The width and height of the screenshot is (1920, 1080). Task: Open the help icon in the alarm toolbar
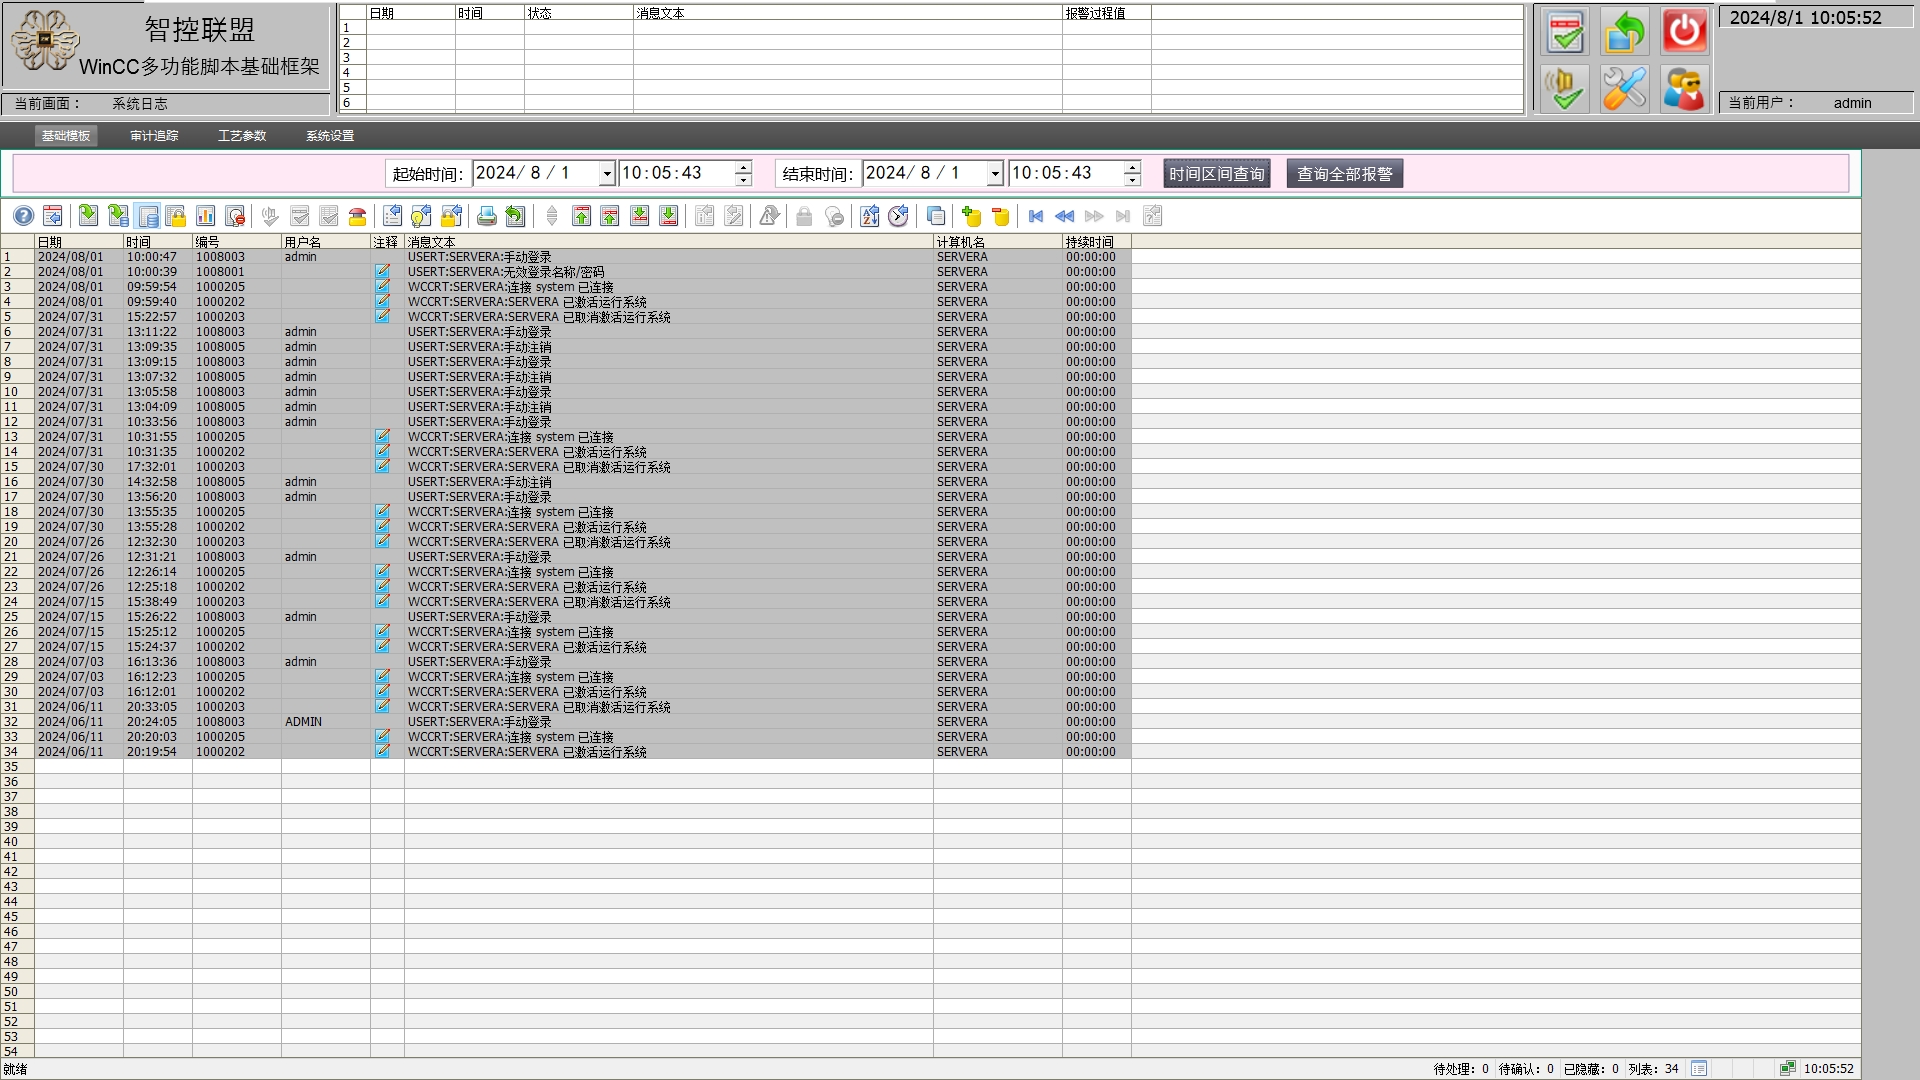coord(23,216)
